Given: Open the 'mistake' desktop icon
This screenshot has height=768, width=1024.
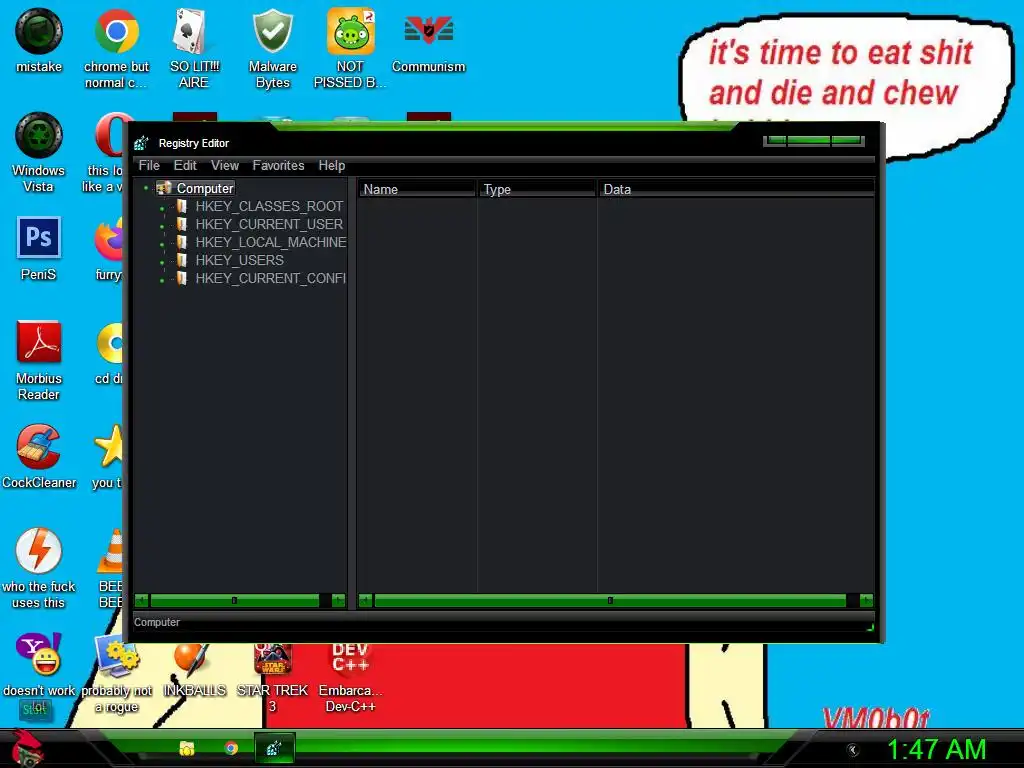Looking at the screenshot, I should point(39,40).
